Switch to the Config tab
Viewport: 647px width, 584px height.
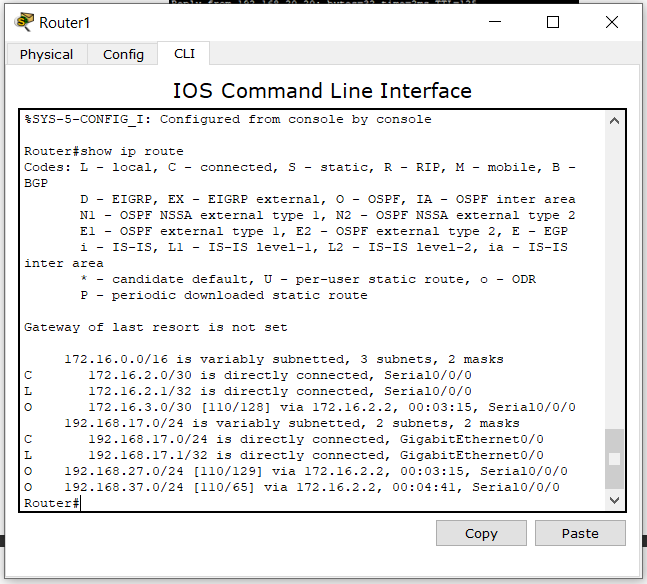123,54
